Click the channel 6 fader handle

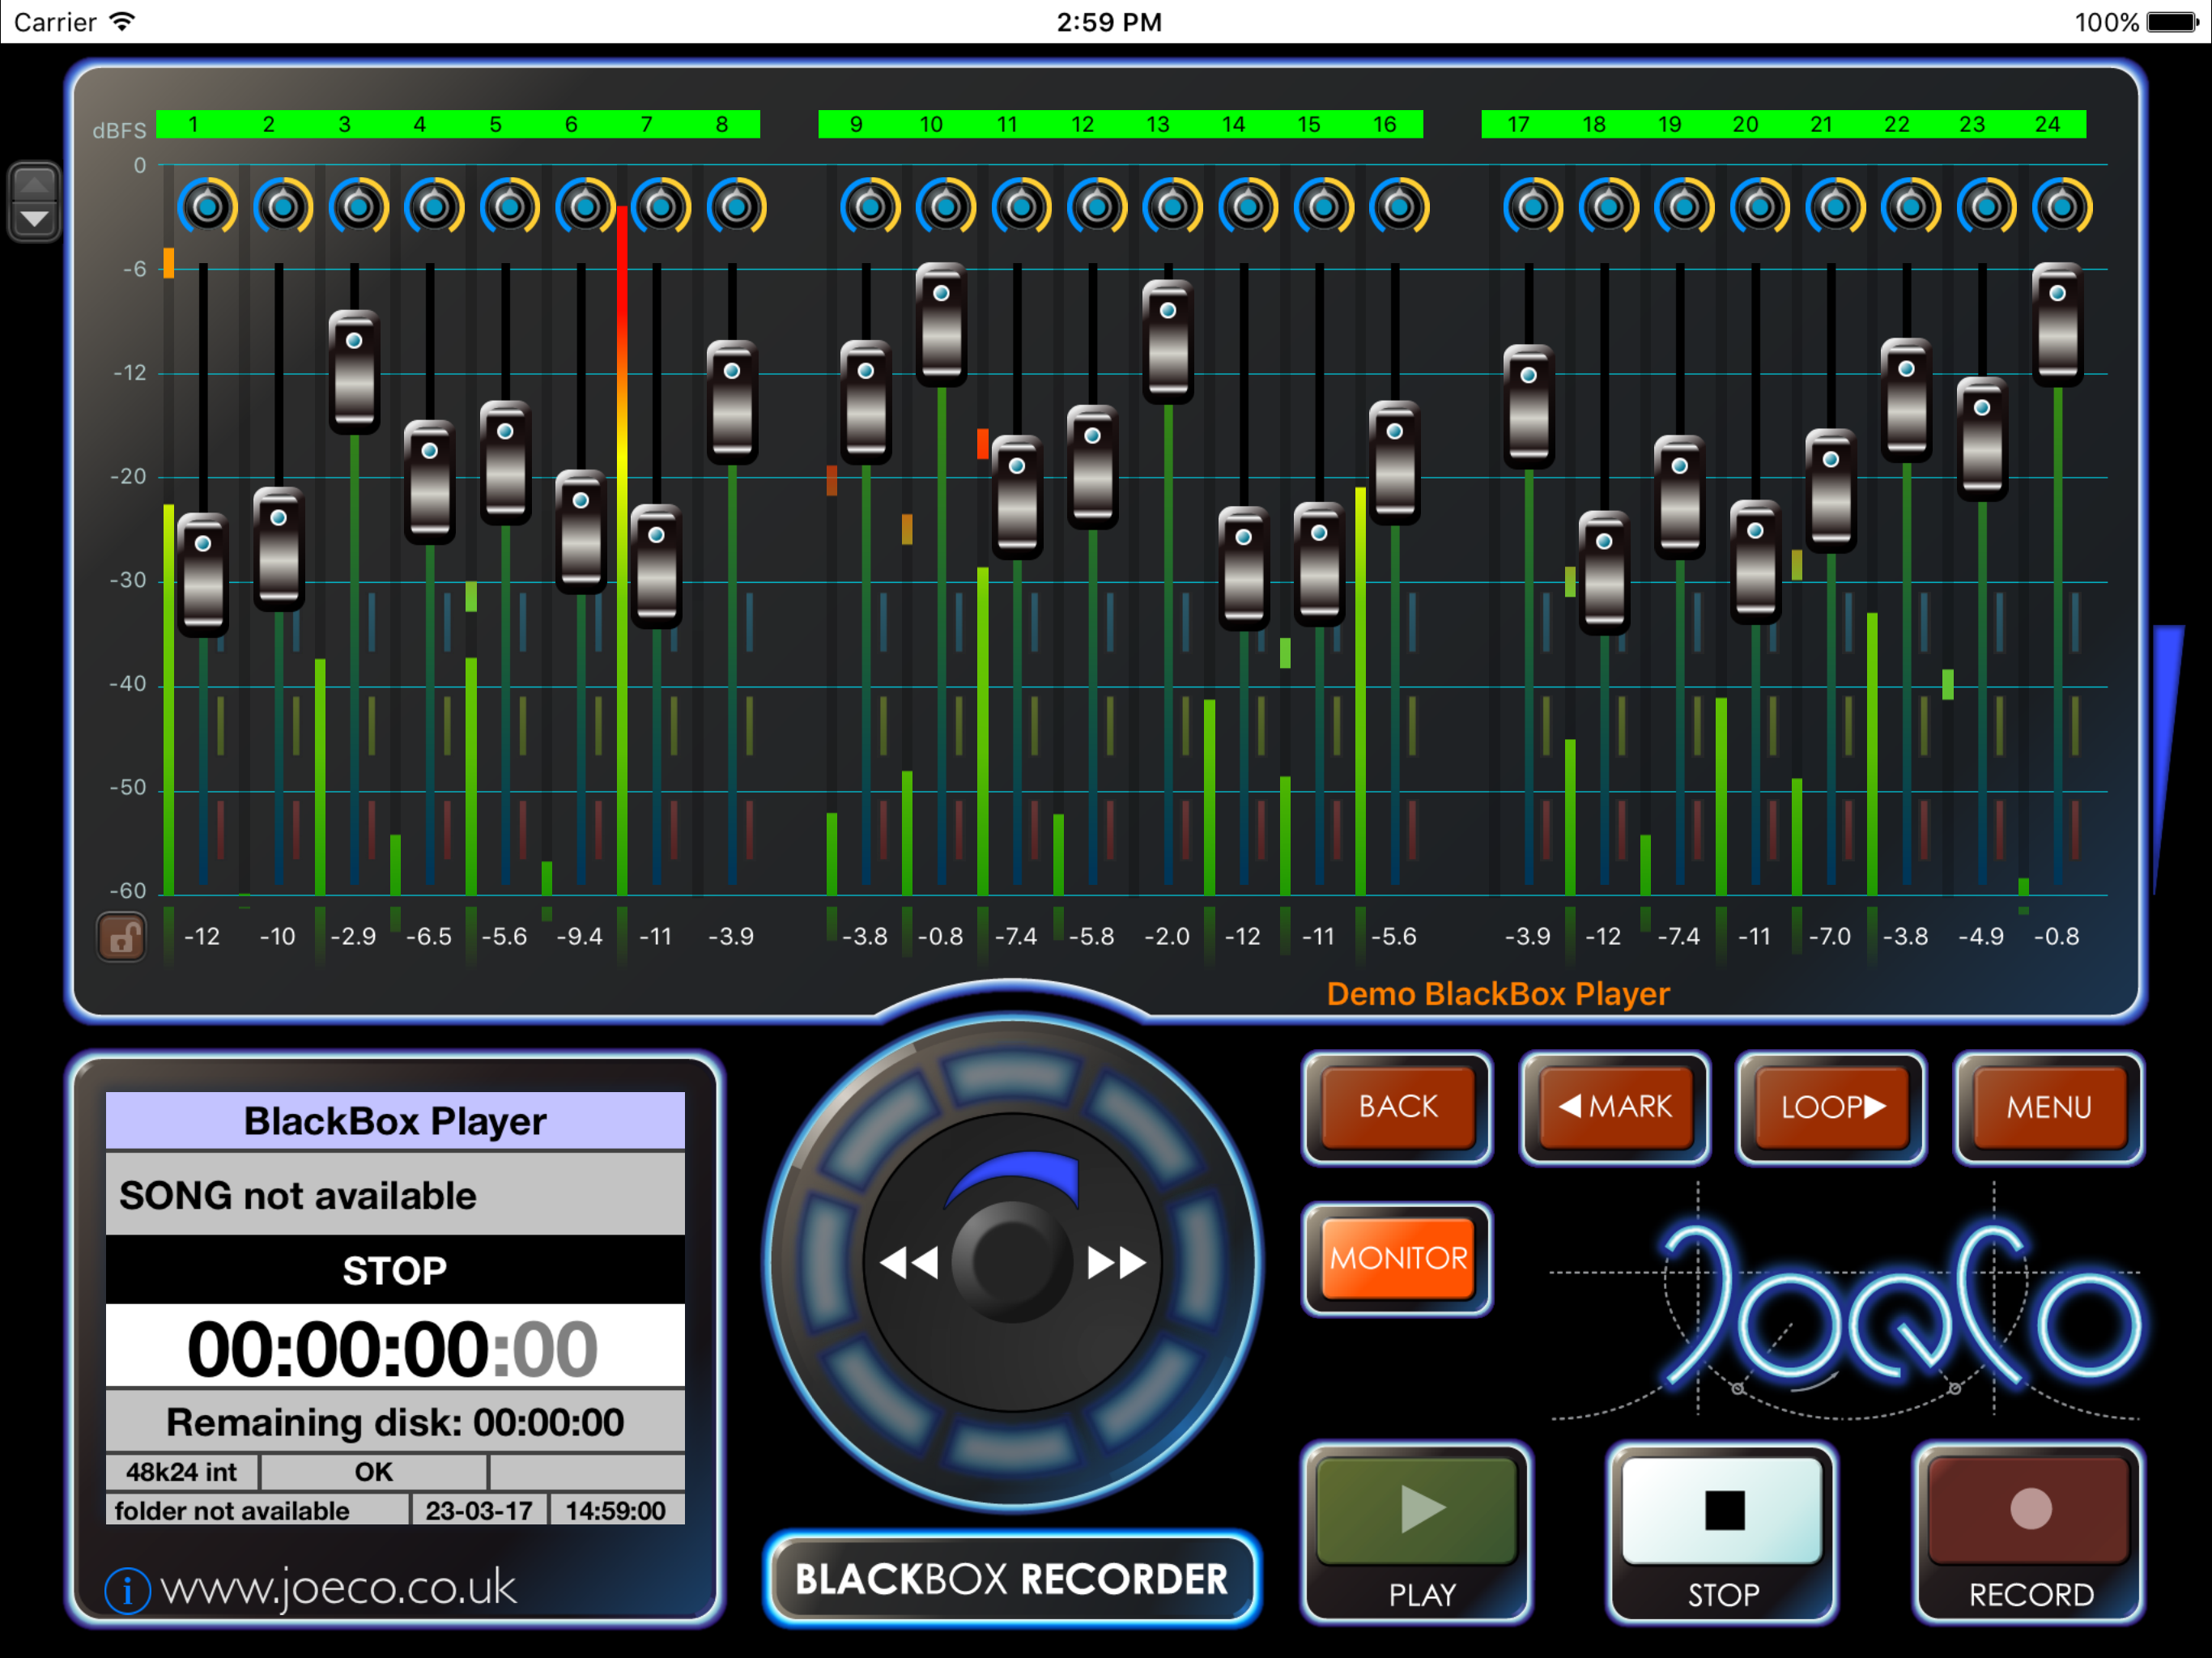[x=580, y=531]
